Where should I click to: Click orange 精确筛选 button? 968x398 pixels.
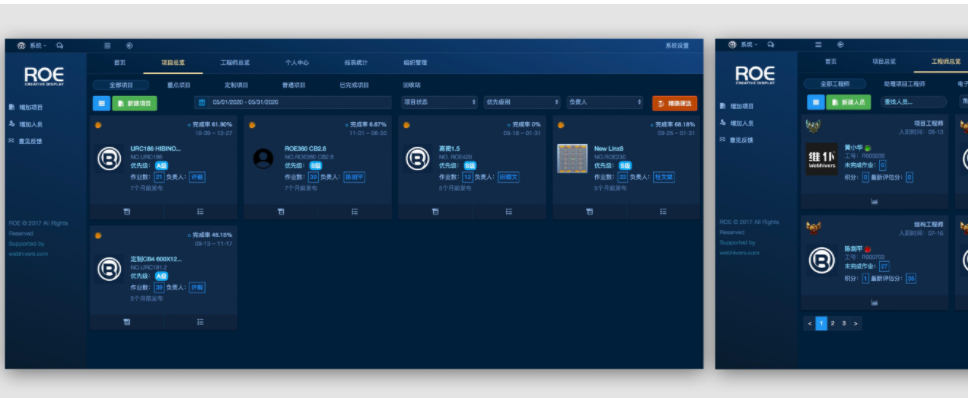click(x=675, y=103)
